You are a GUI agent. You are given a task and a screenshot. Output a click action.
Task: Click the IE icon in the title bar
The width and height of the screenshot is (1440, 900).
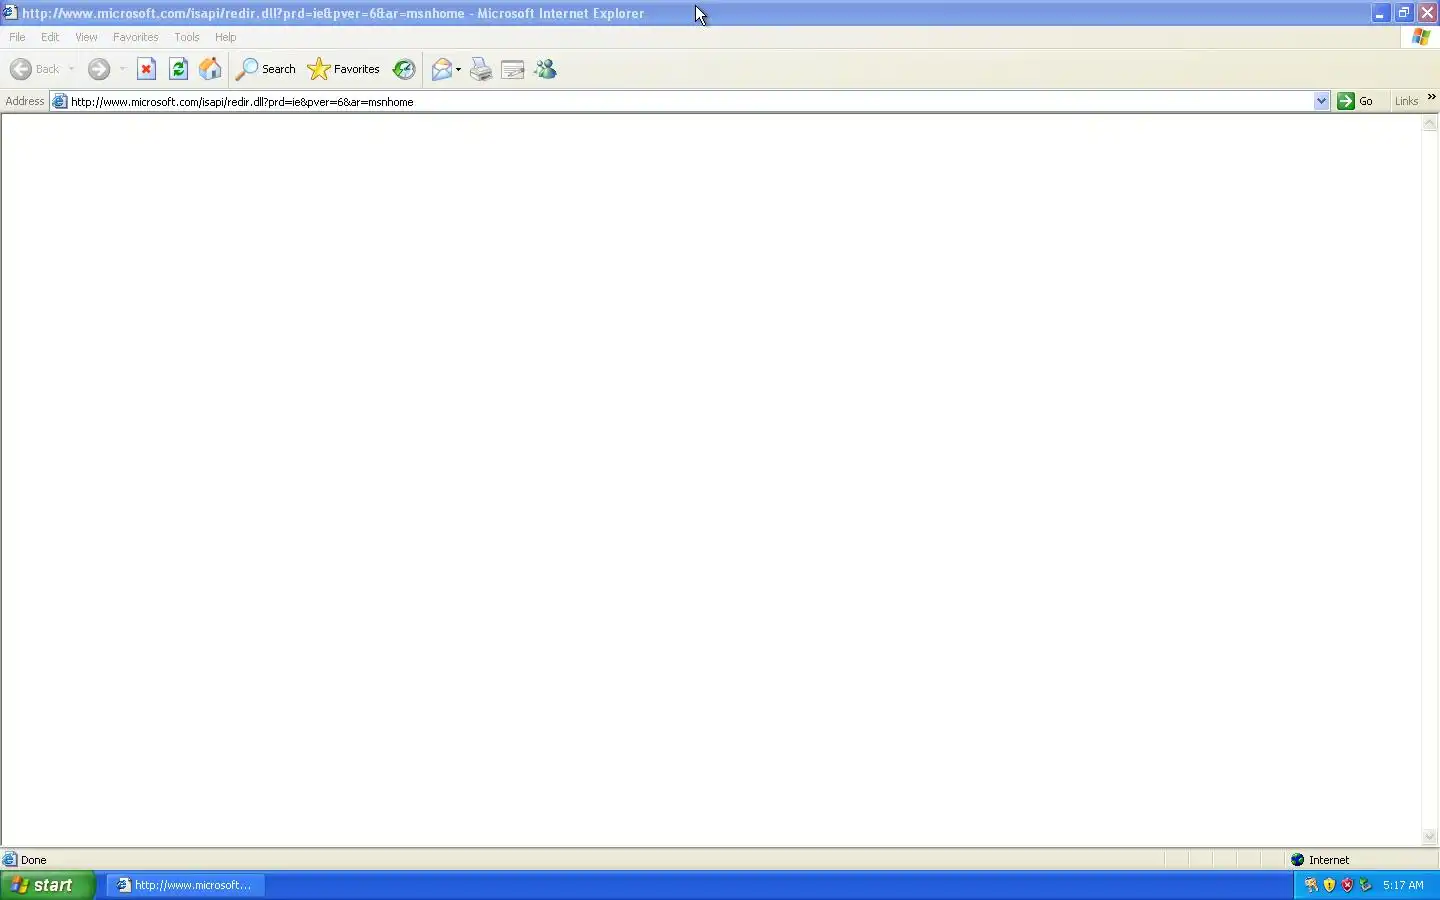(x=10, y=13)
